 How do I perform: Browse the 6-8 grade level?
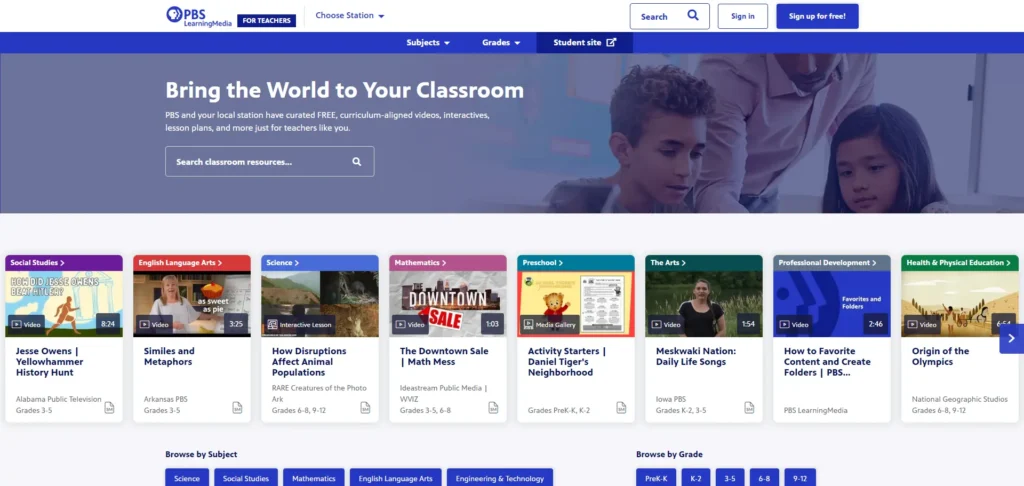click(x=764, y=478)
